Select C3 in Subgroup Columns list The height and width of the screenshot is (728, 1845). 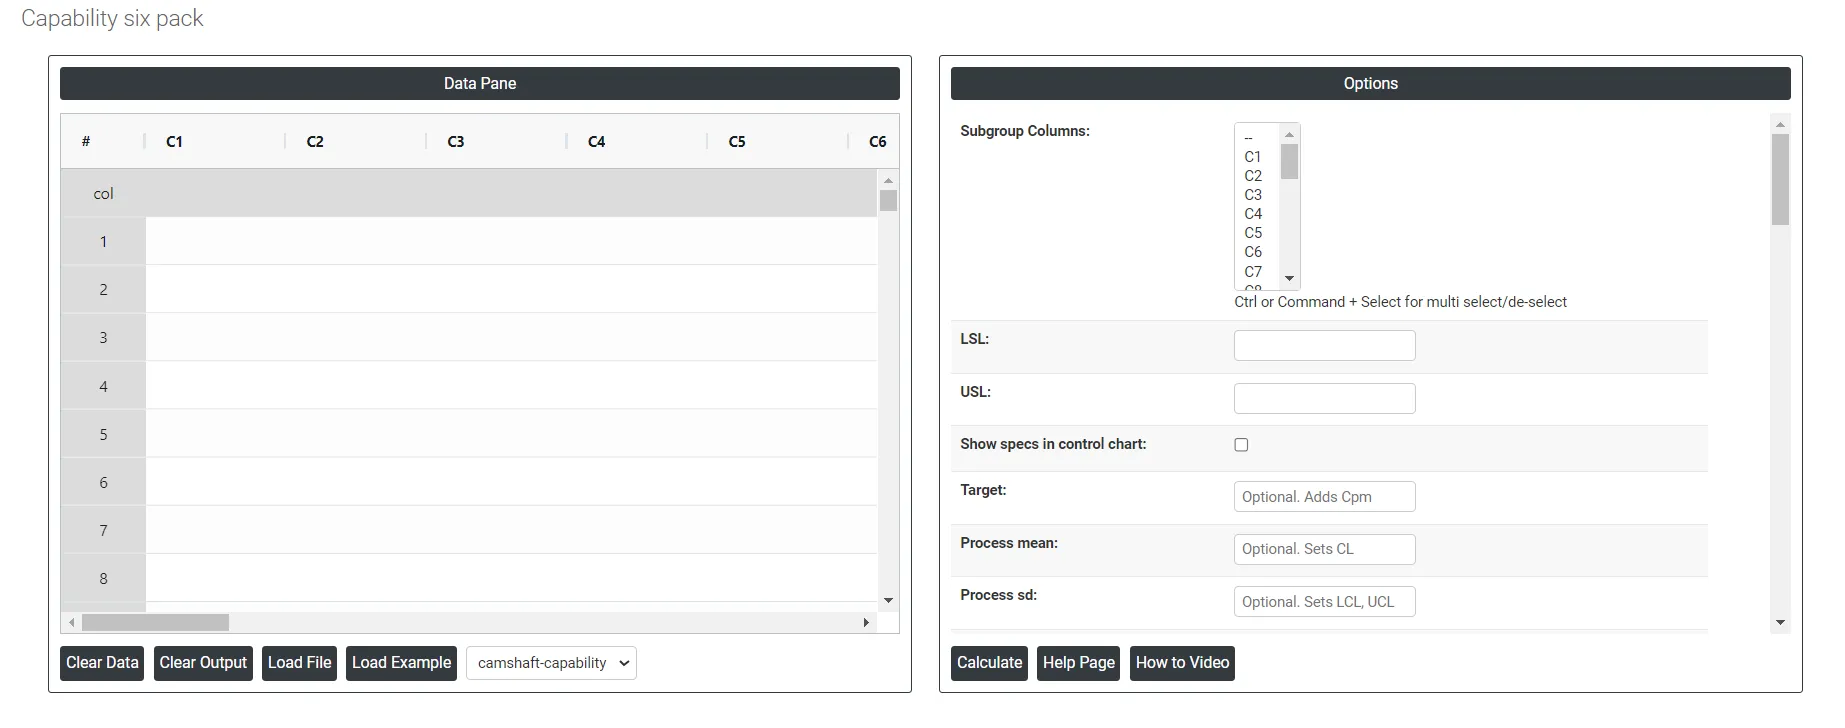pos(1257,195)
